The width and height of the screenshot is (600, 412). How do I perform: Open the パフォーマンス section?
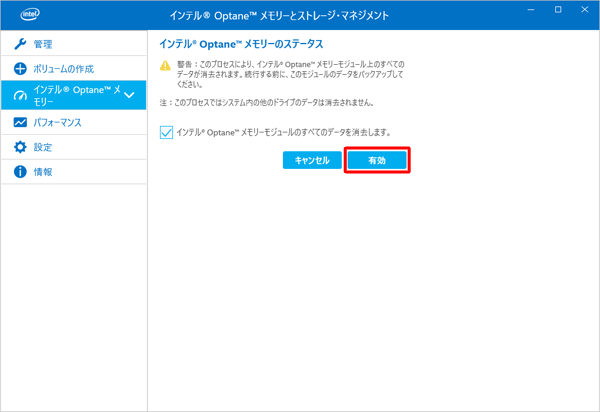point(74,122)
